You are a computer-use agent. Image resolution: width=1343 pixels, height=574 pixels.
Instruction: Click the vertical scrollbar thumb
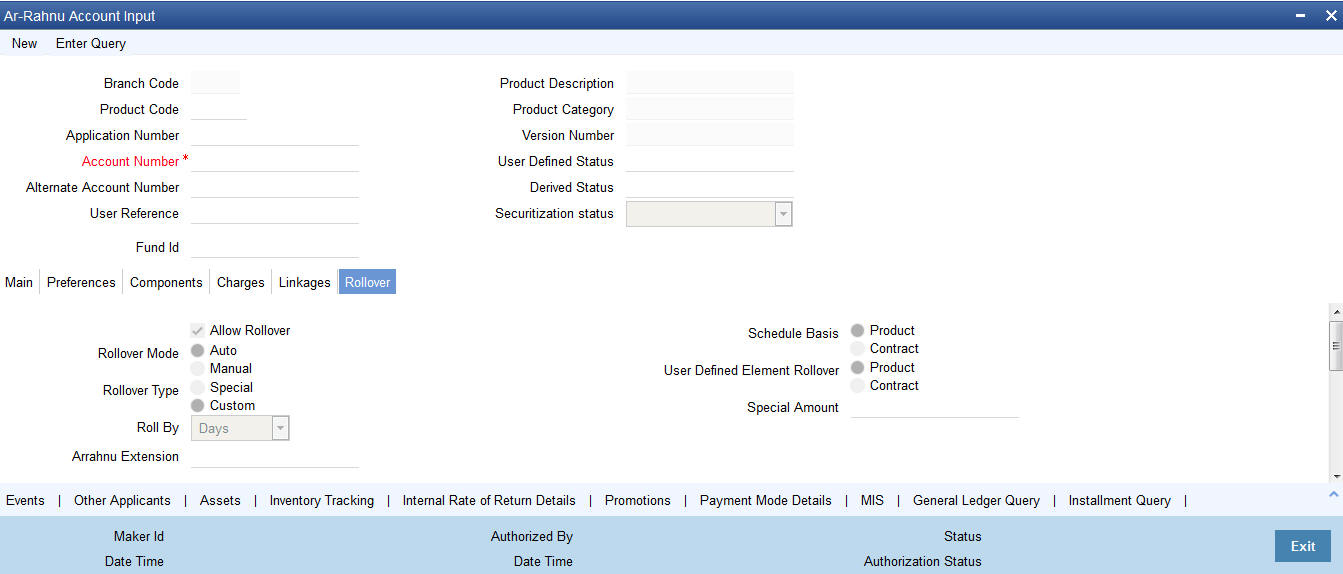[x=1335, y=346]
